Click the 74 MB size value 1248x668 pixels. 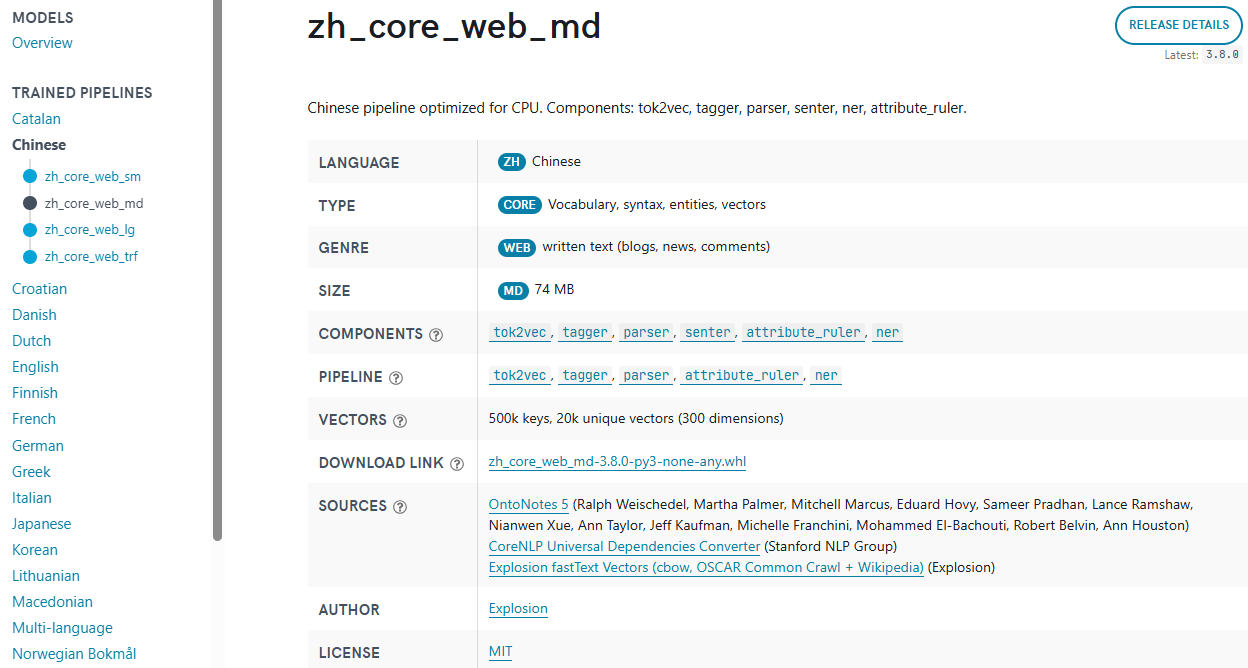554,290
